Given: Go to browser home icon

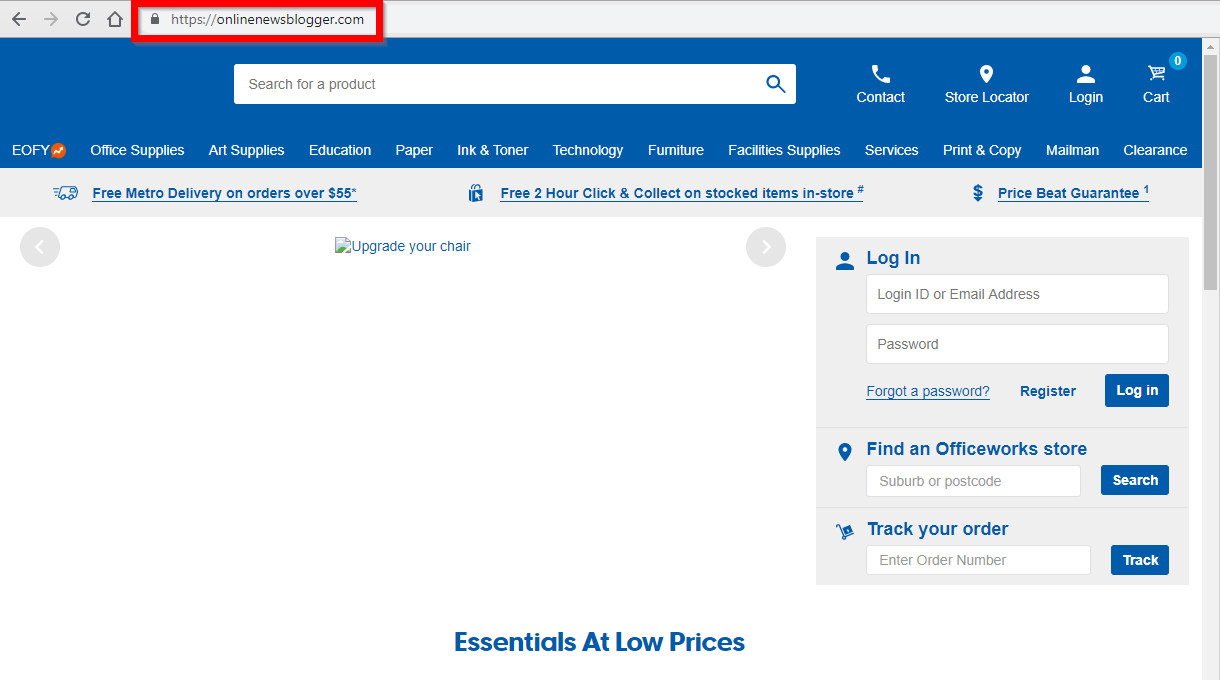Looking at the screenshot, I should [x=115, y=19].
